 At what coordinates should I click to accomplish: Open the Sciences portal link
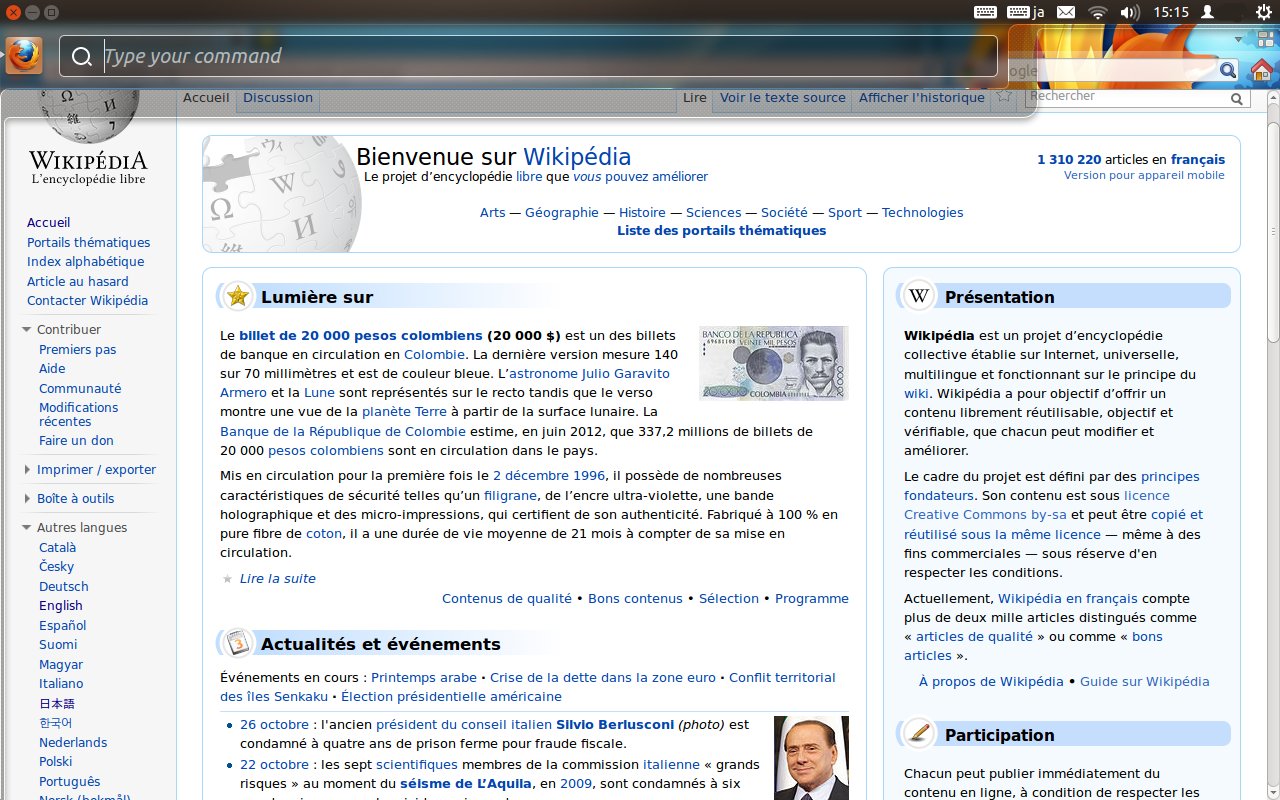[x=713, y=212]
